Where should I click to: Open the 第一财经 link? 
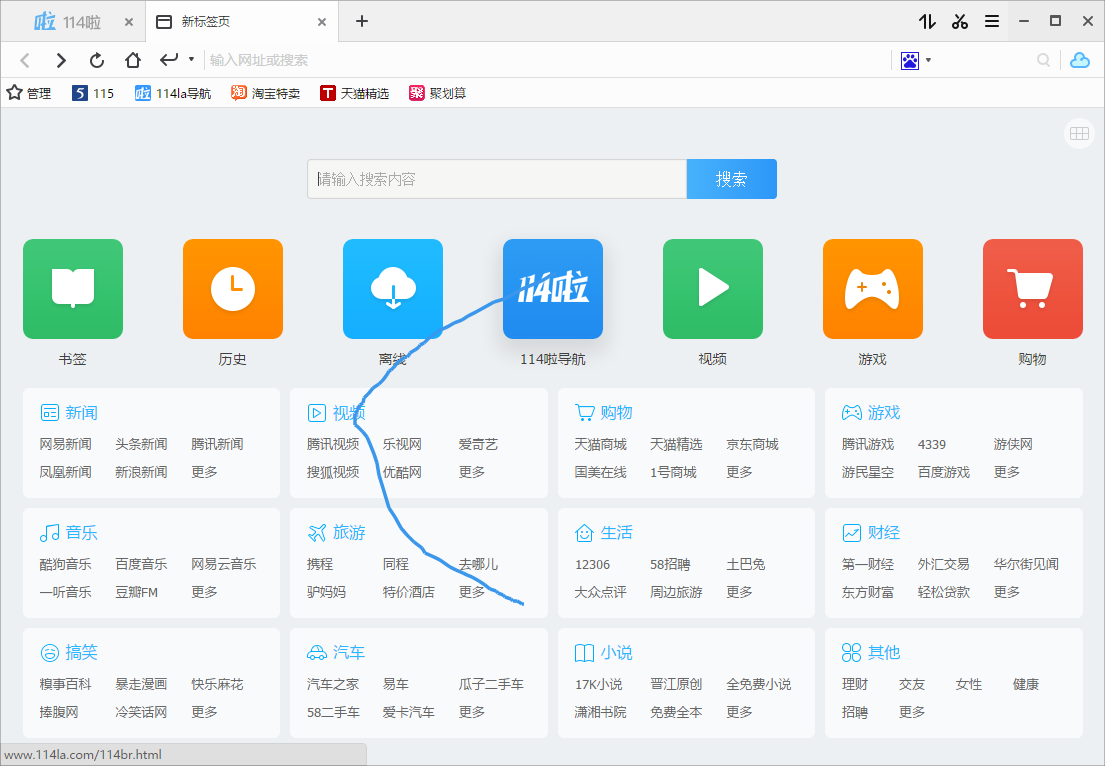(868, 564)
